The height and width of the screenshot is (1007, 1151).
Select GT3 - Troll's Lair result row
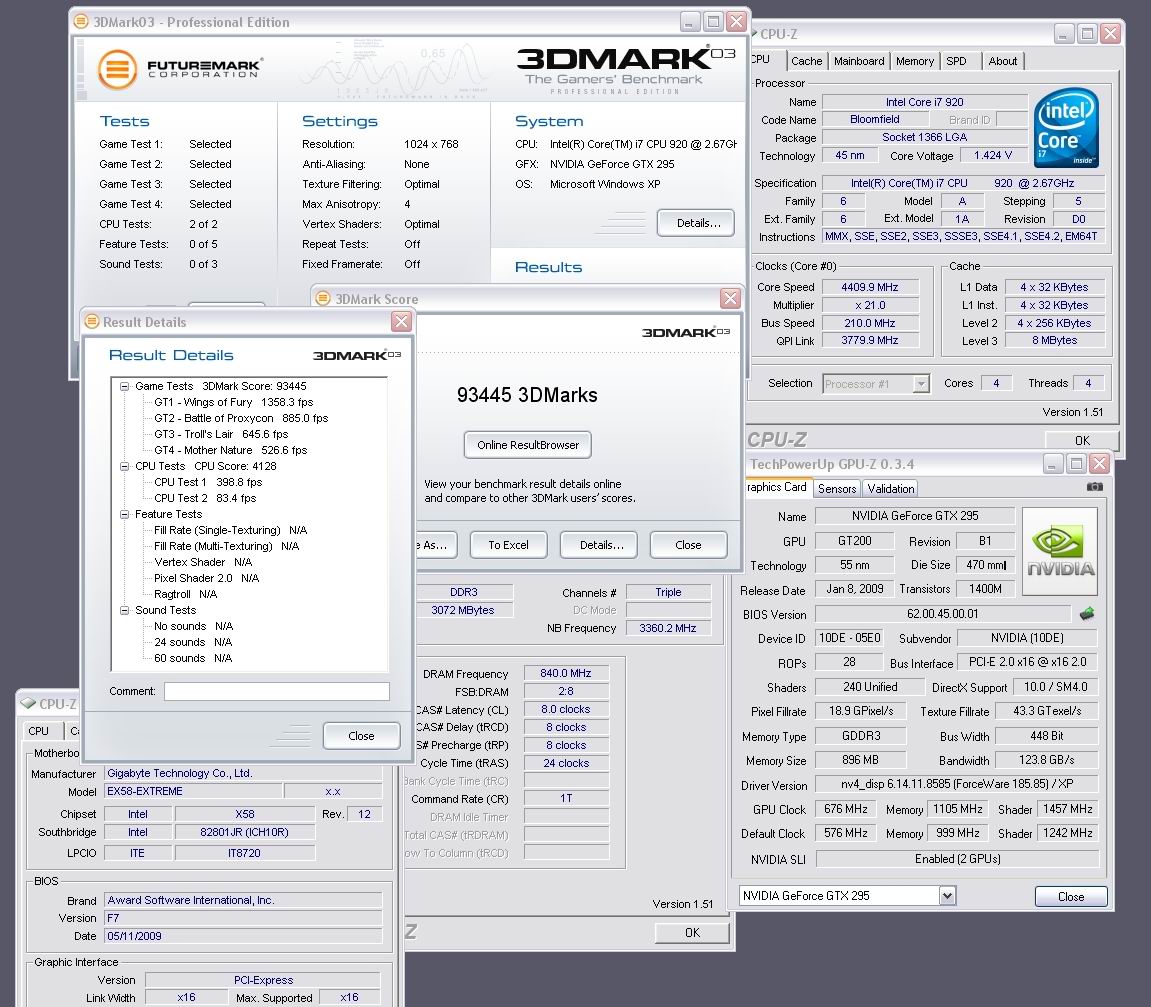click(x=221, y=435)
